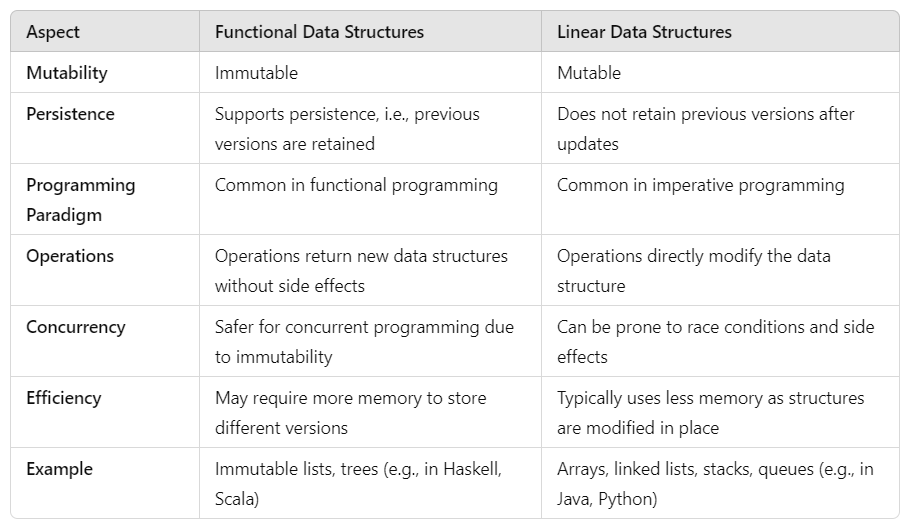Click the Aspect column header
The height and width of the screenshot is (527, 907).
click(x=53, y=32)
